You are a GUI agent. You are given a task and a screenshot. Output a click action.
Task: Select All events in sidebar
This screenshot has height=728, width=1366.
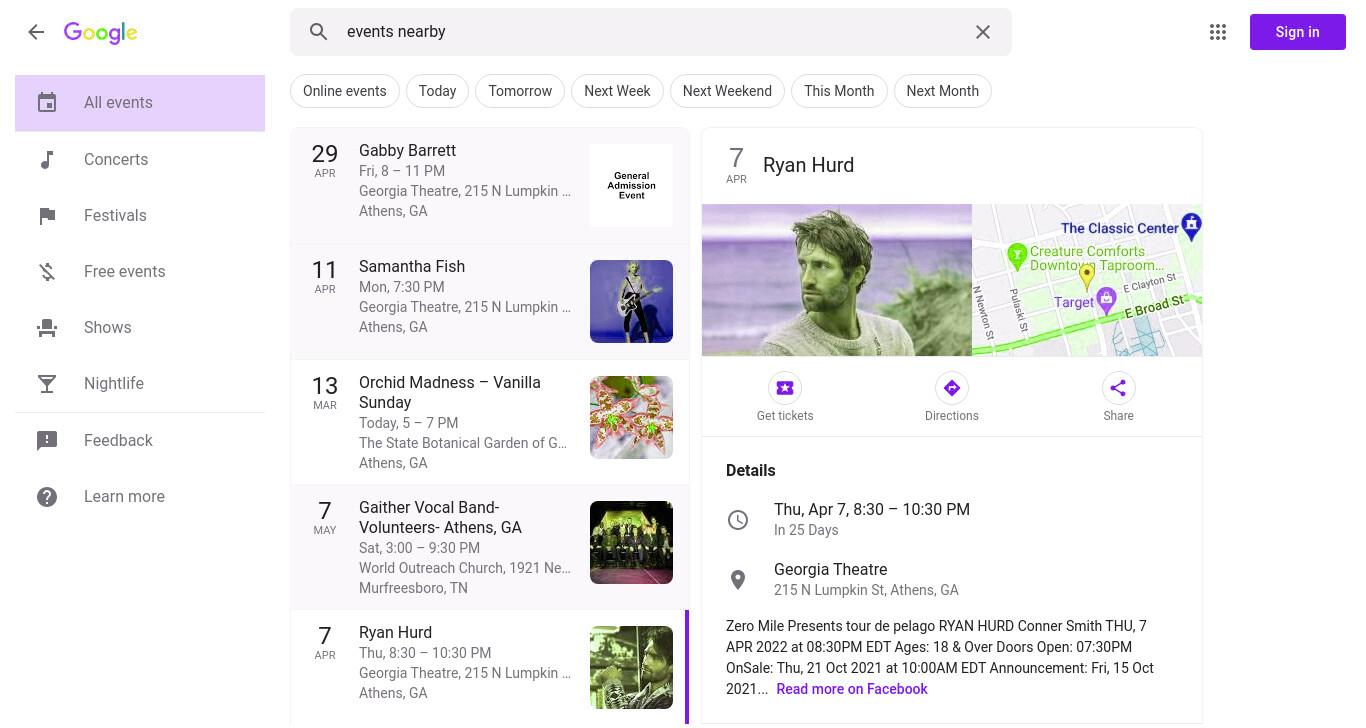pos(140,103)
